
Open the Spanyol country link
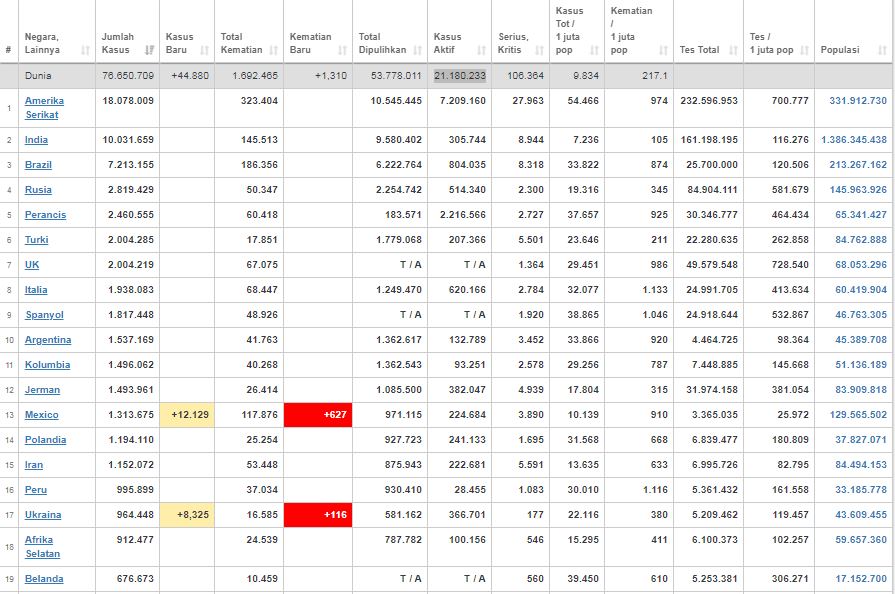coord(44,315)
